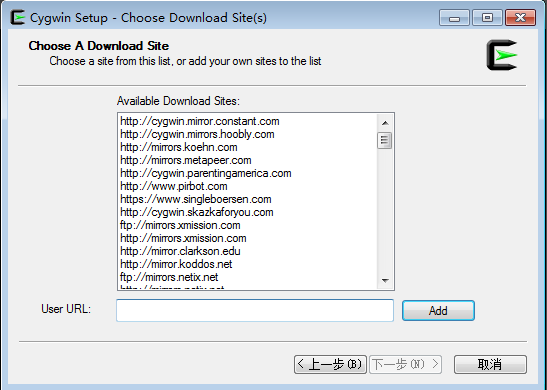
Task: Minimize the Cygwin Setup window
Action: click(x=454, y=17)
